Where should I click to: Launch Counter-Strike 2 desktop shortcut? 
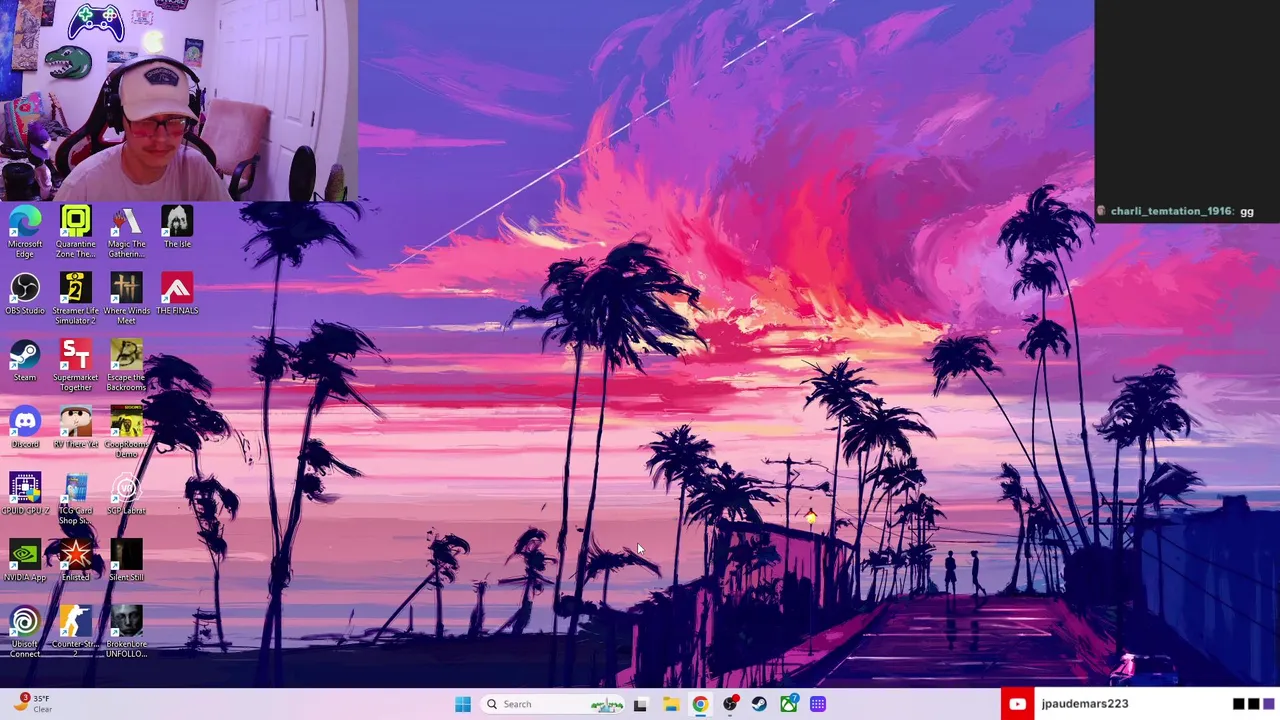point(75,632)
